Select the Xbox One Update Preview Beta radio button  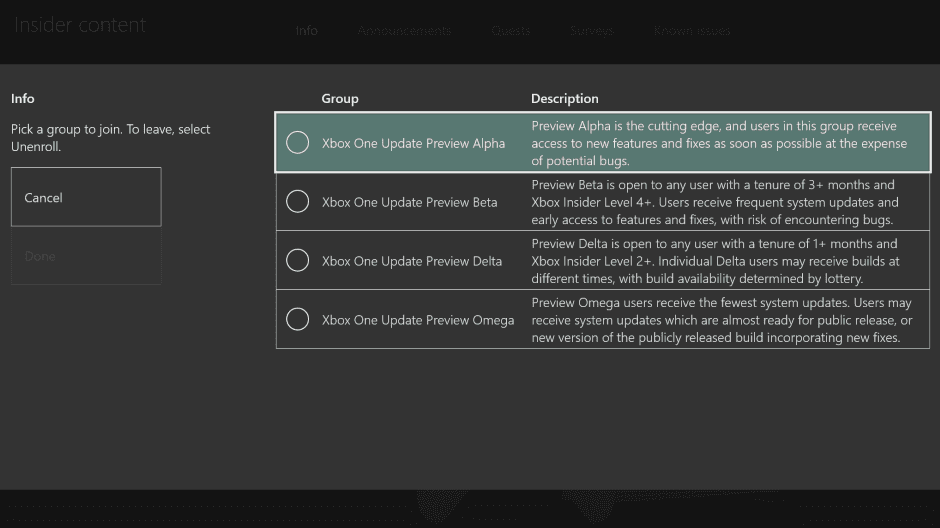[x=297, y=201]
